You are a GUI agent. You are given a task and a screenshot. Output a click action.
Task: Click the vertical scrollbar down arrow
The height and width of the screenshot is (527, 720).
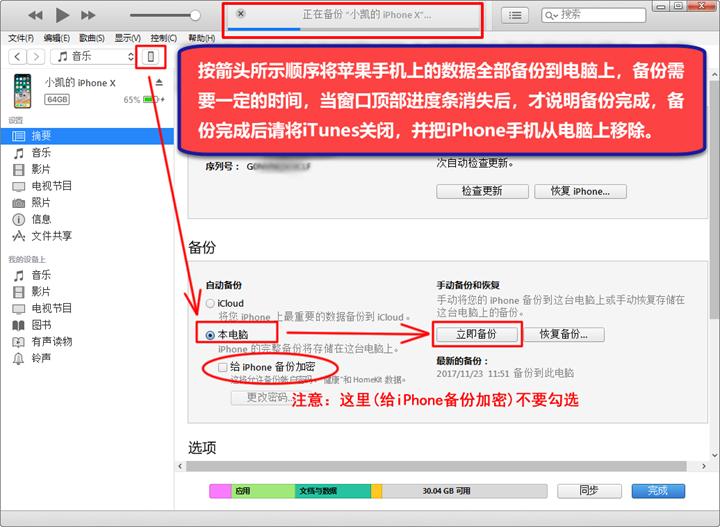714,455
